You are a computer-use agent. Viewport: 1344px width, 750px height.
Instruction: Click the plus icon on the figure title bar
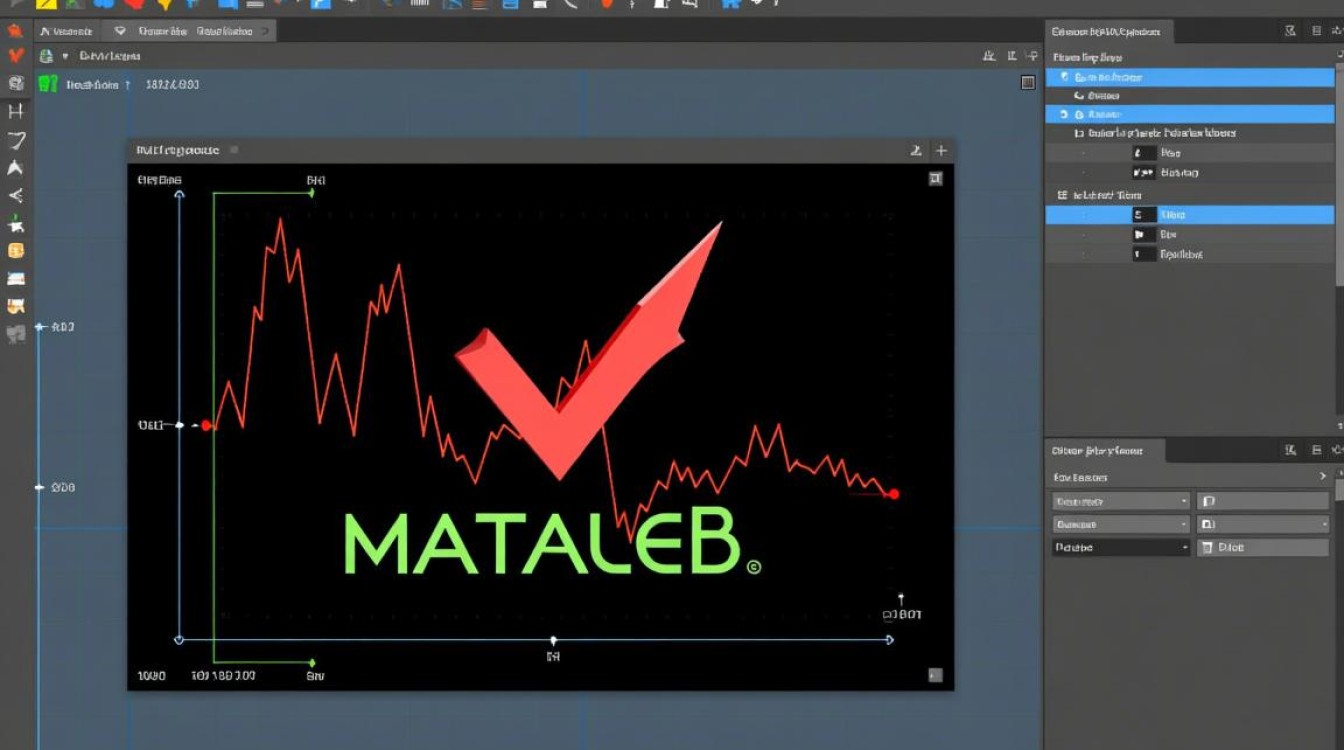pyautogui.click(x=940, y=151)
